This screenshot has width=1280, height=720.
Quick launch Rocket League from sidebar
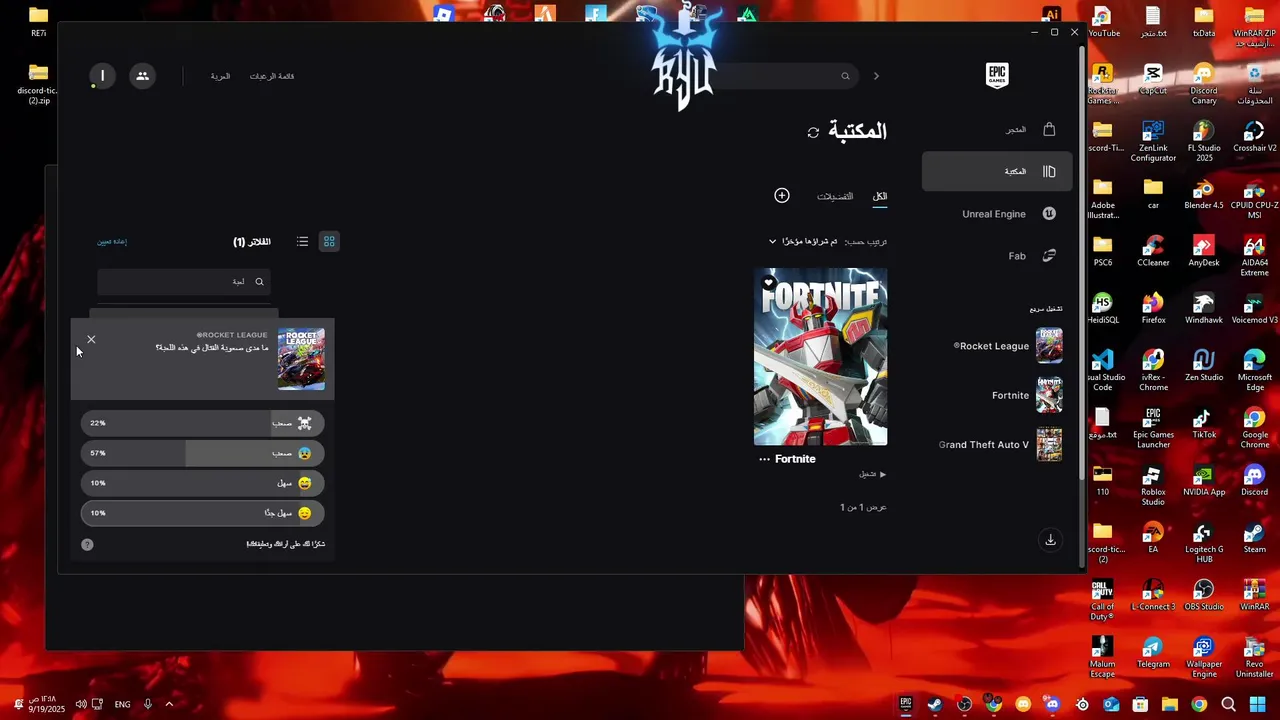[x=1007, y=346]
